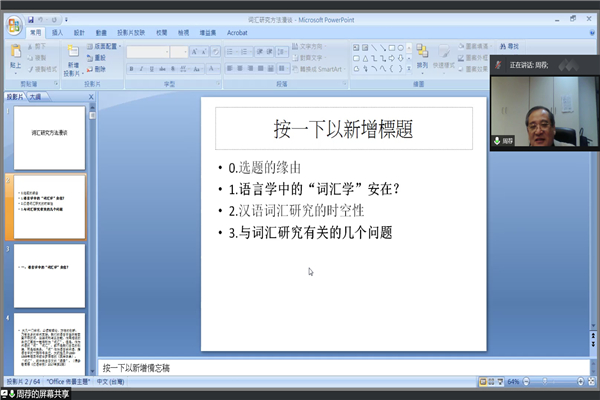Select the third slide thumbnail
The height and width of the screenshot is (400, 600).
[49, 275]
